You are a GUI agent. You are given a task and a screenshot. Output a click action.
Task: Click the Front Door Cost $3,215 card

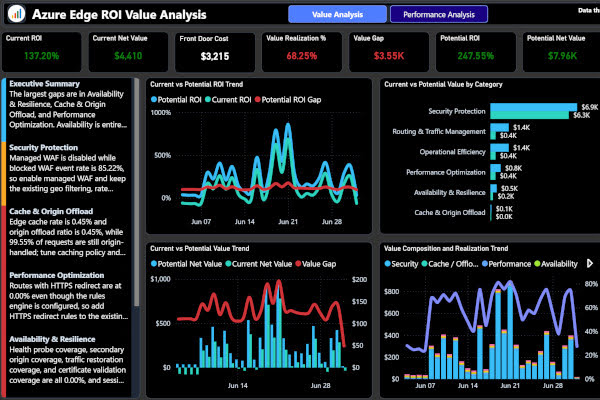click(x=215, y=52)
